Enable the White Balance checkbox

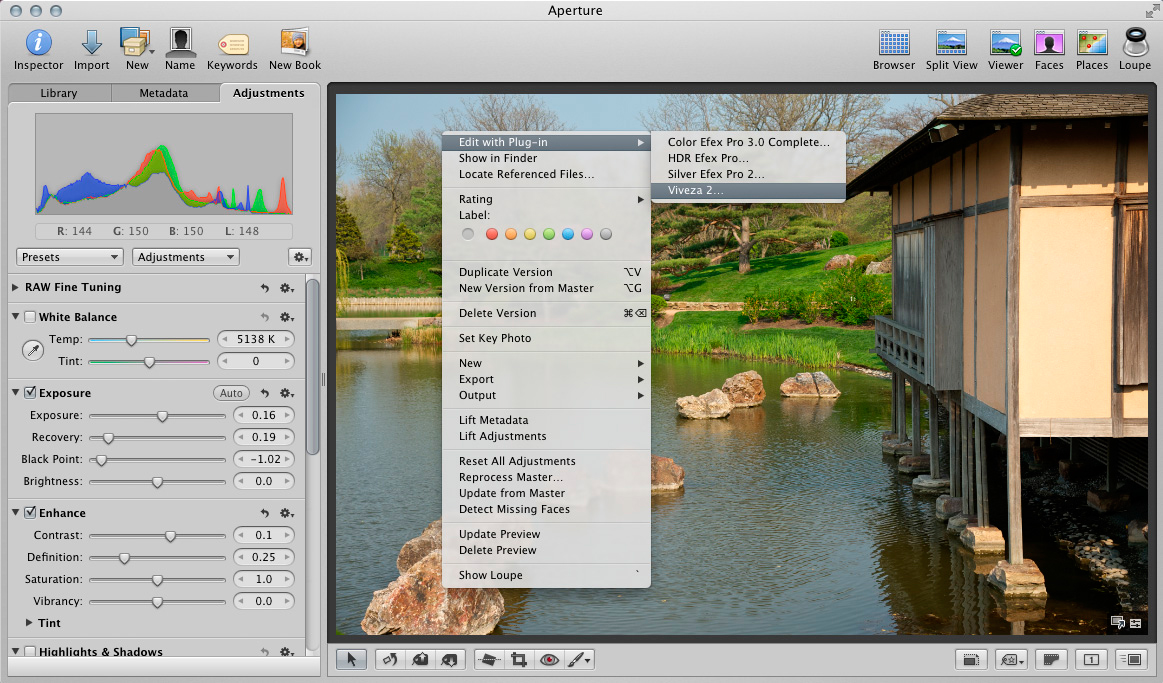(x=30, y=317)
